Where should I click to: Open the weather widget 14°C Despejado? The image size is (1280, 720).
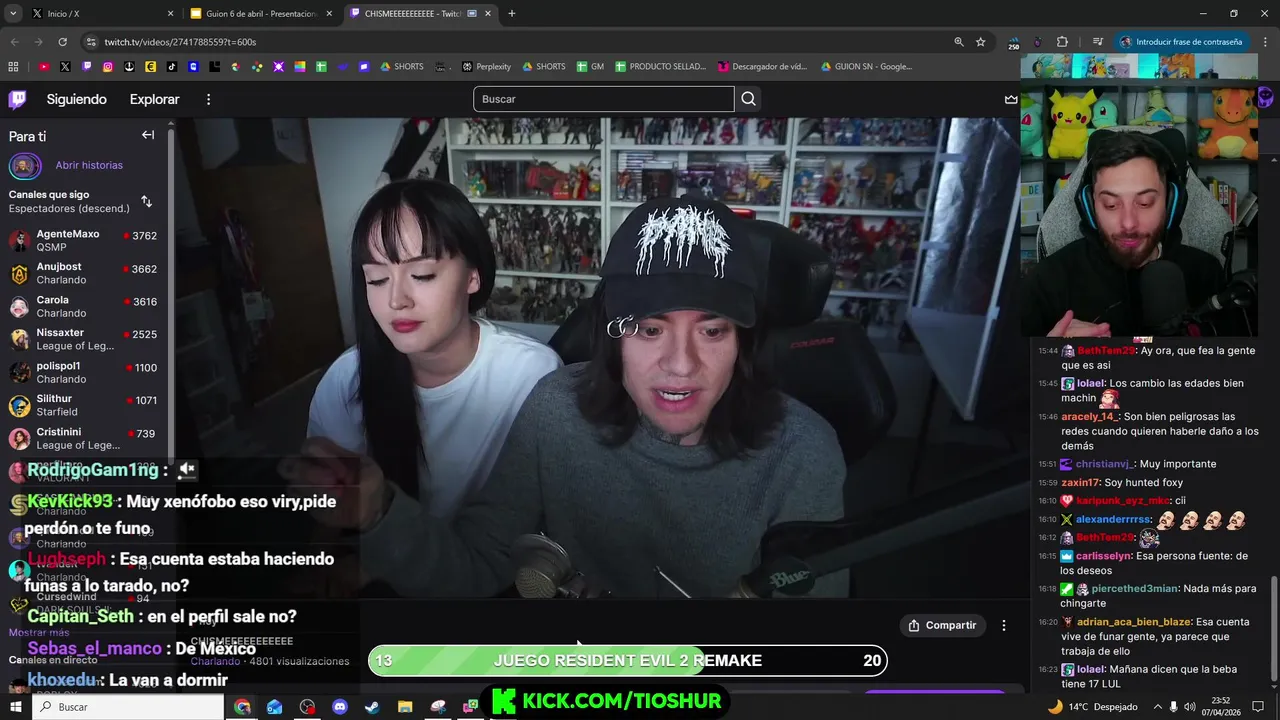coord(1092,707)
